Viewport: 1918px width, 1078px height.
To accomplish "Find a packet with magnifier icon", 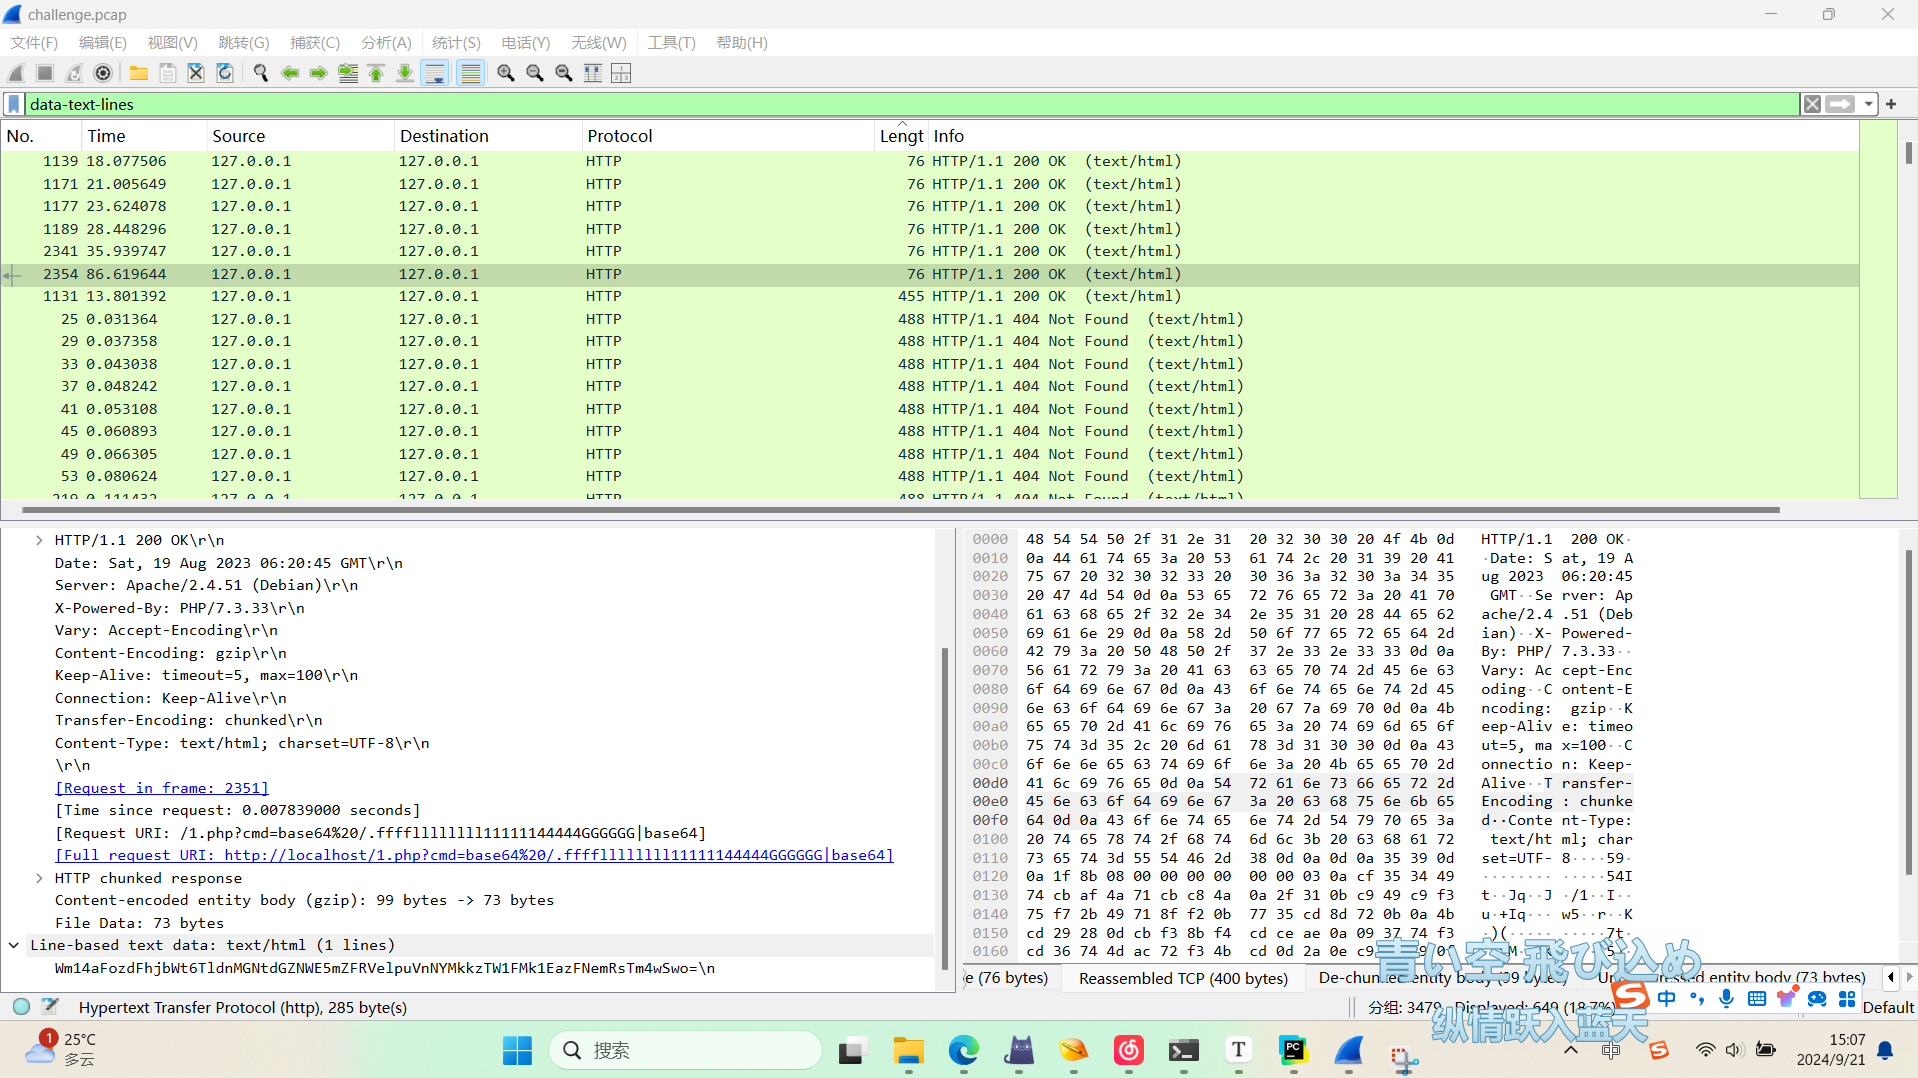I will click(x=261, y=73).
